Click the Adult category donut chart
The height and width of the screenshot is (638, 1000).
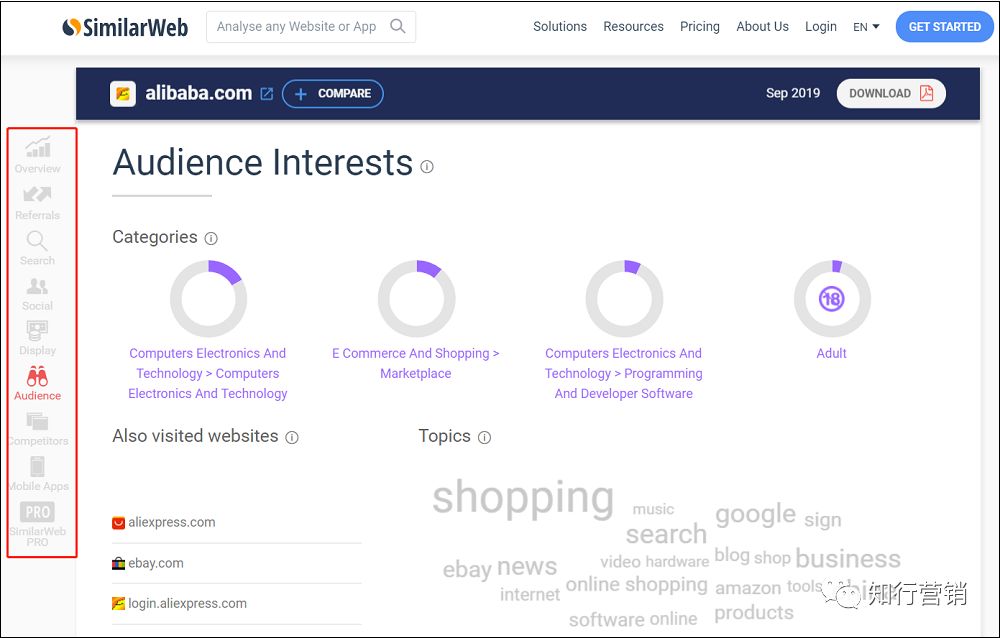click(831, 298)
